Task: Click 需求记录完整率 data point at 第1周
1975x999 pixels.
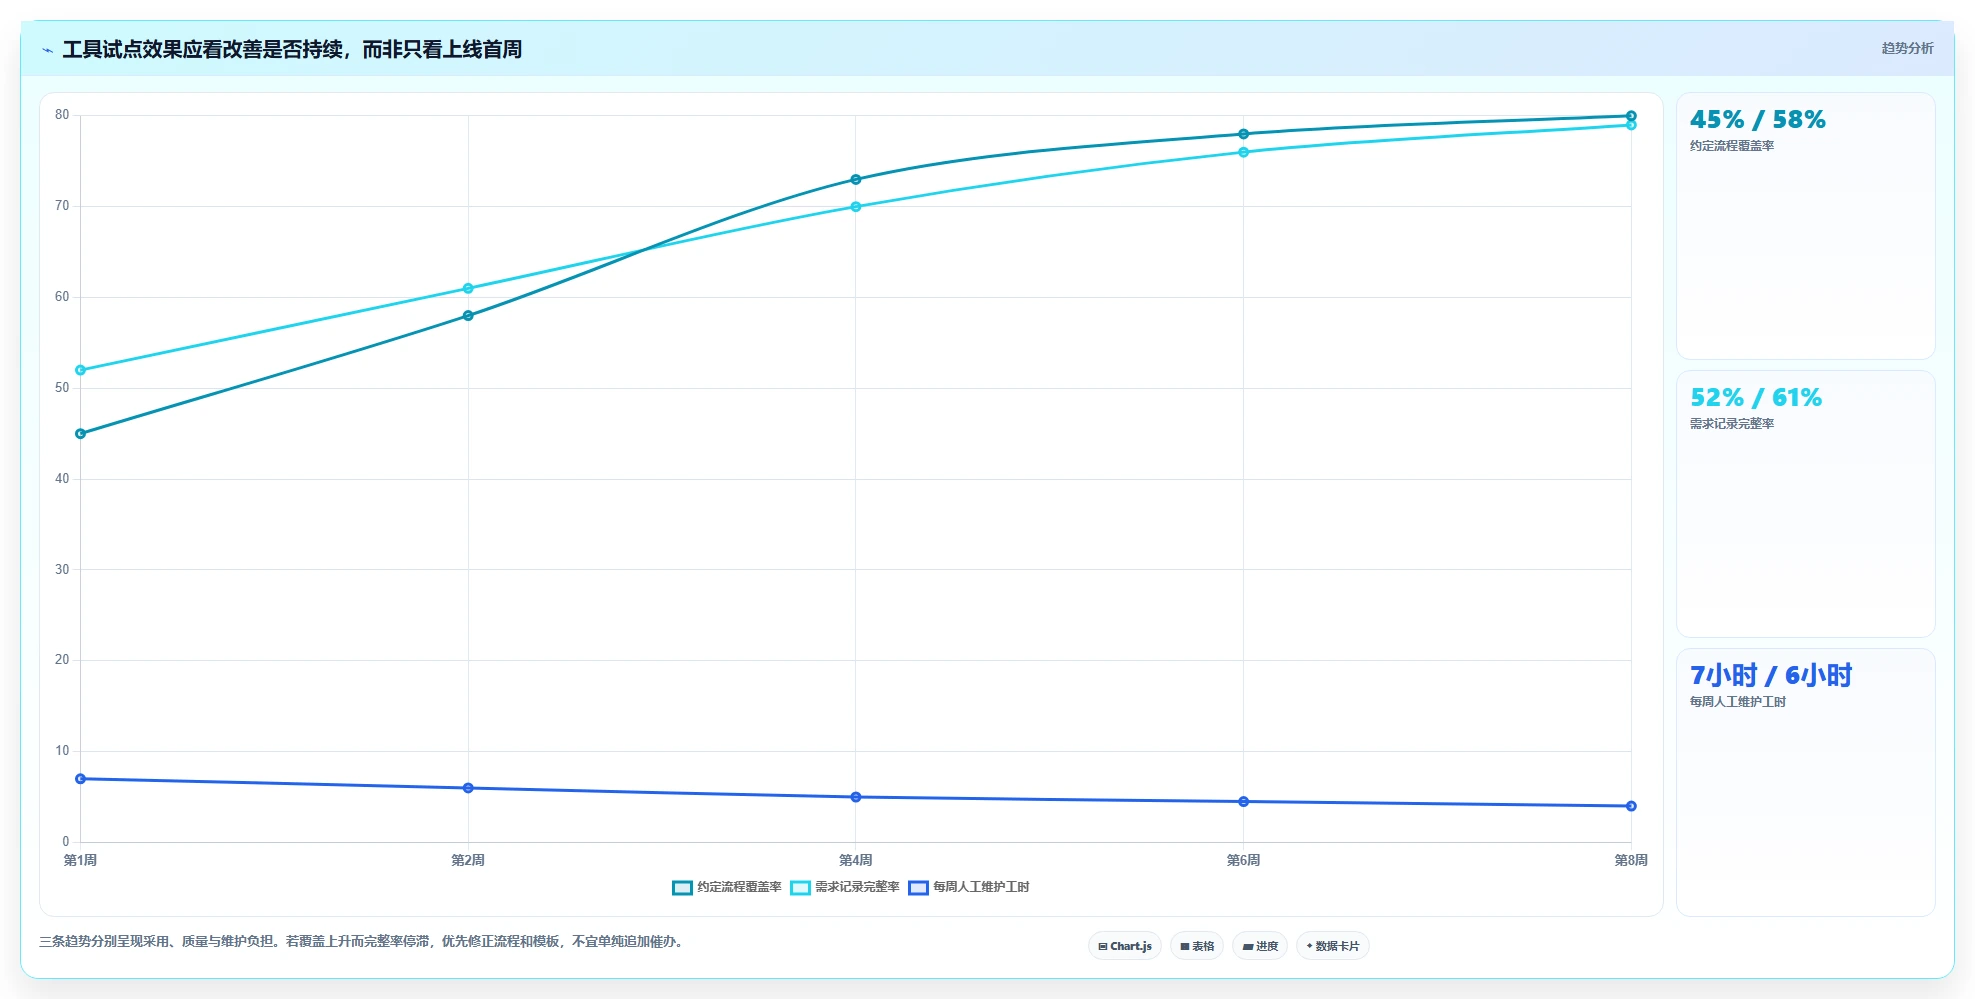Action: pos(81,370)
